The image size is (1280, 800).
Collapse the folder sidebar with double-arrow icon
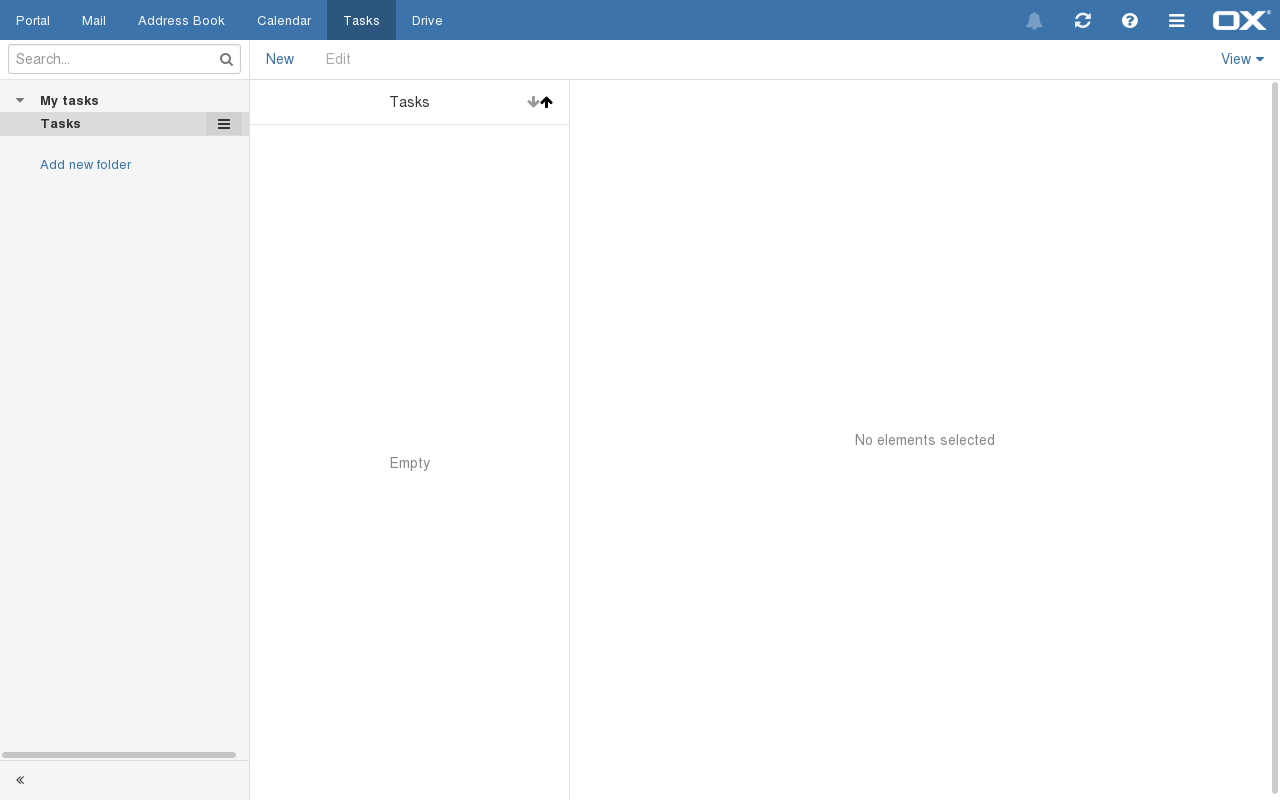tap(20, 780)
